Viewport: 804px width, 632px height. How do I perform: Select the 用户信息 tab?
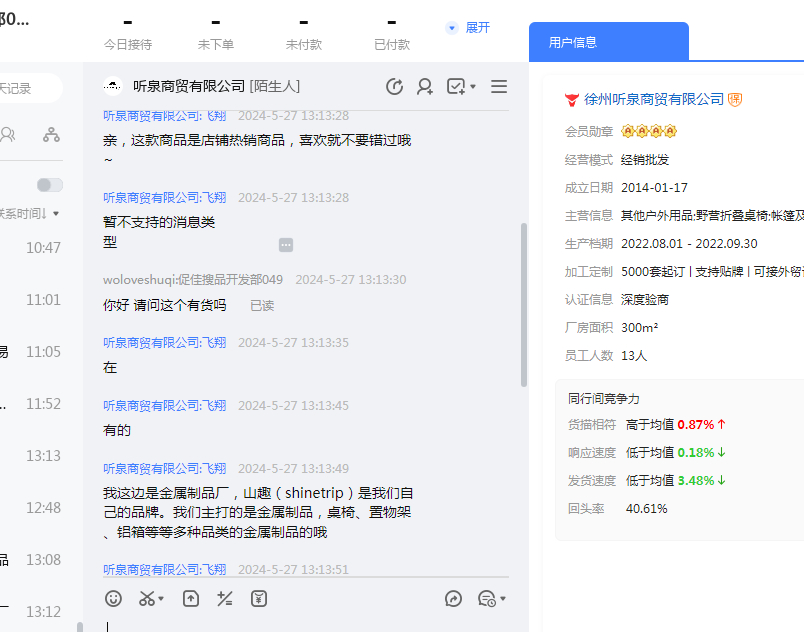(x=573, y=42)
